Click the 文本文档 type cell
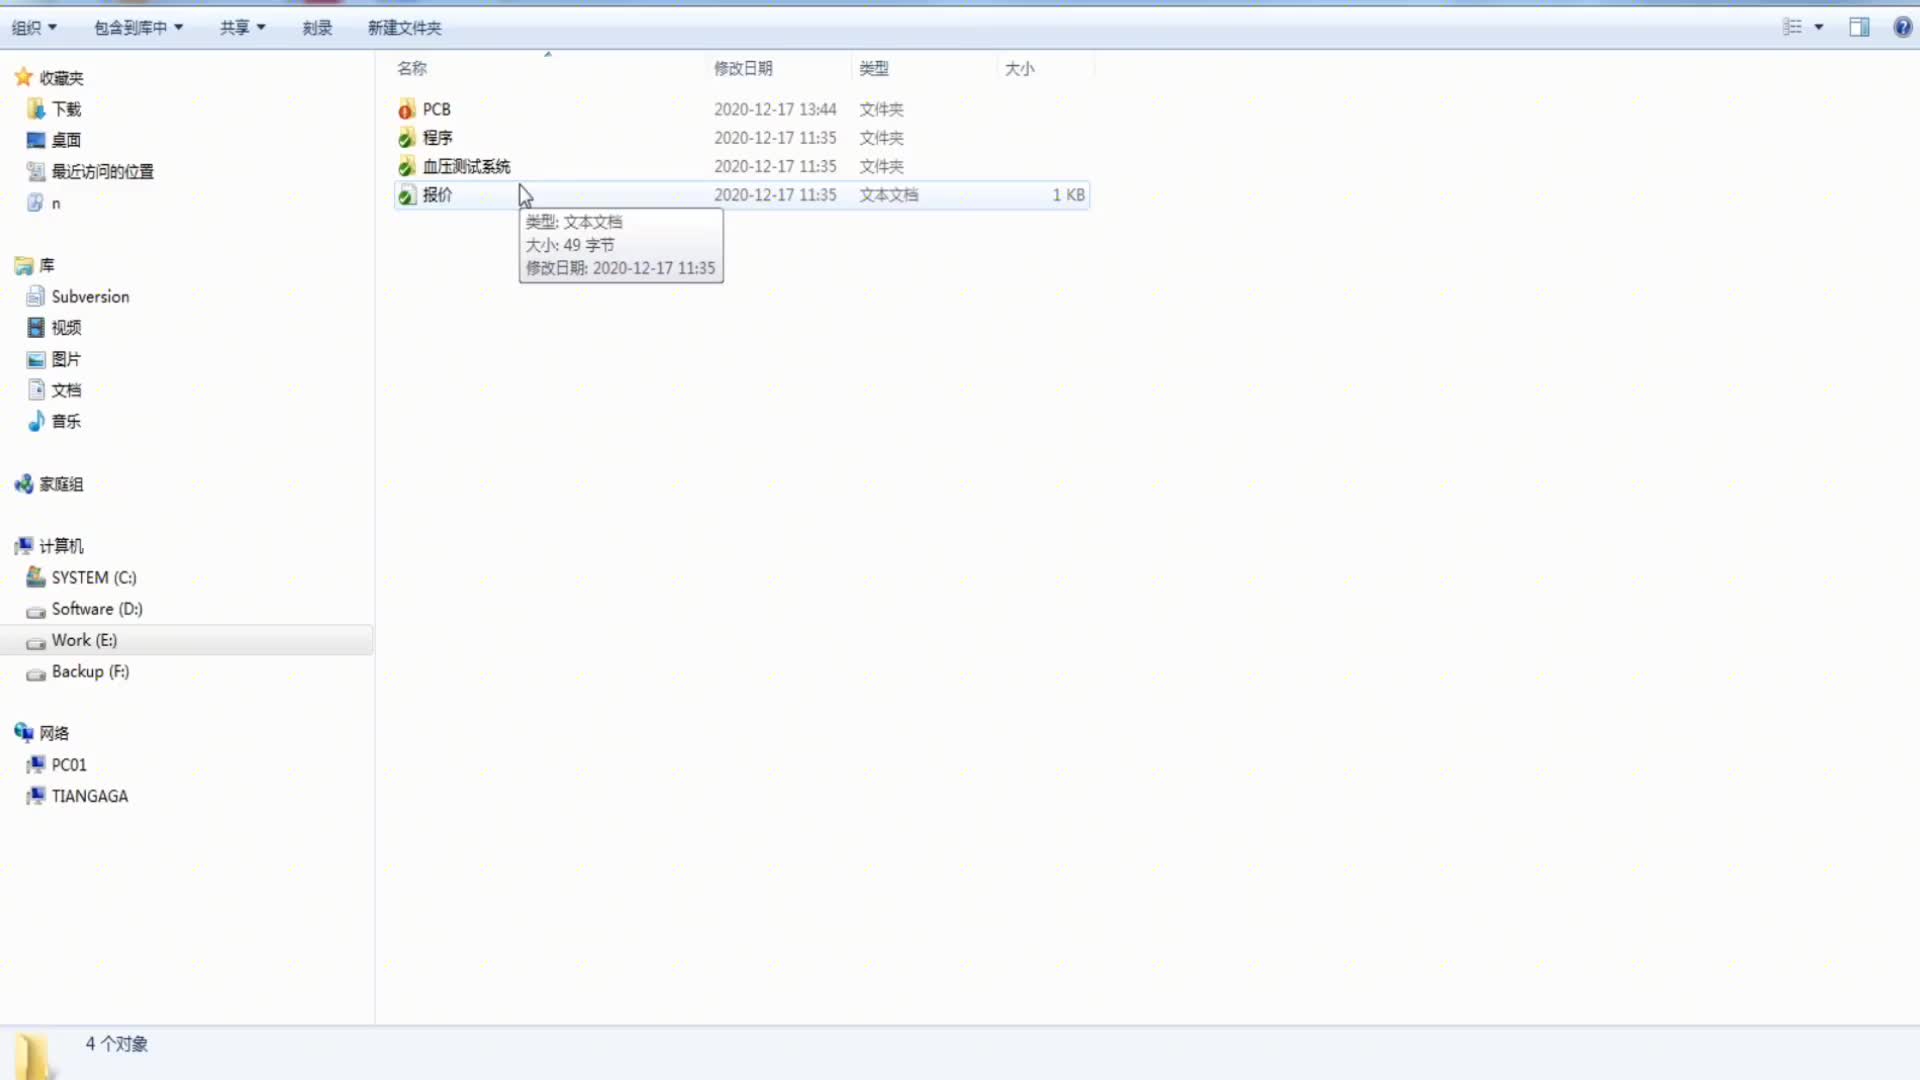Screen dimensions: 1920x1080 889,195
